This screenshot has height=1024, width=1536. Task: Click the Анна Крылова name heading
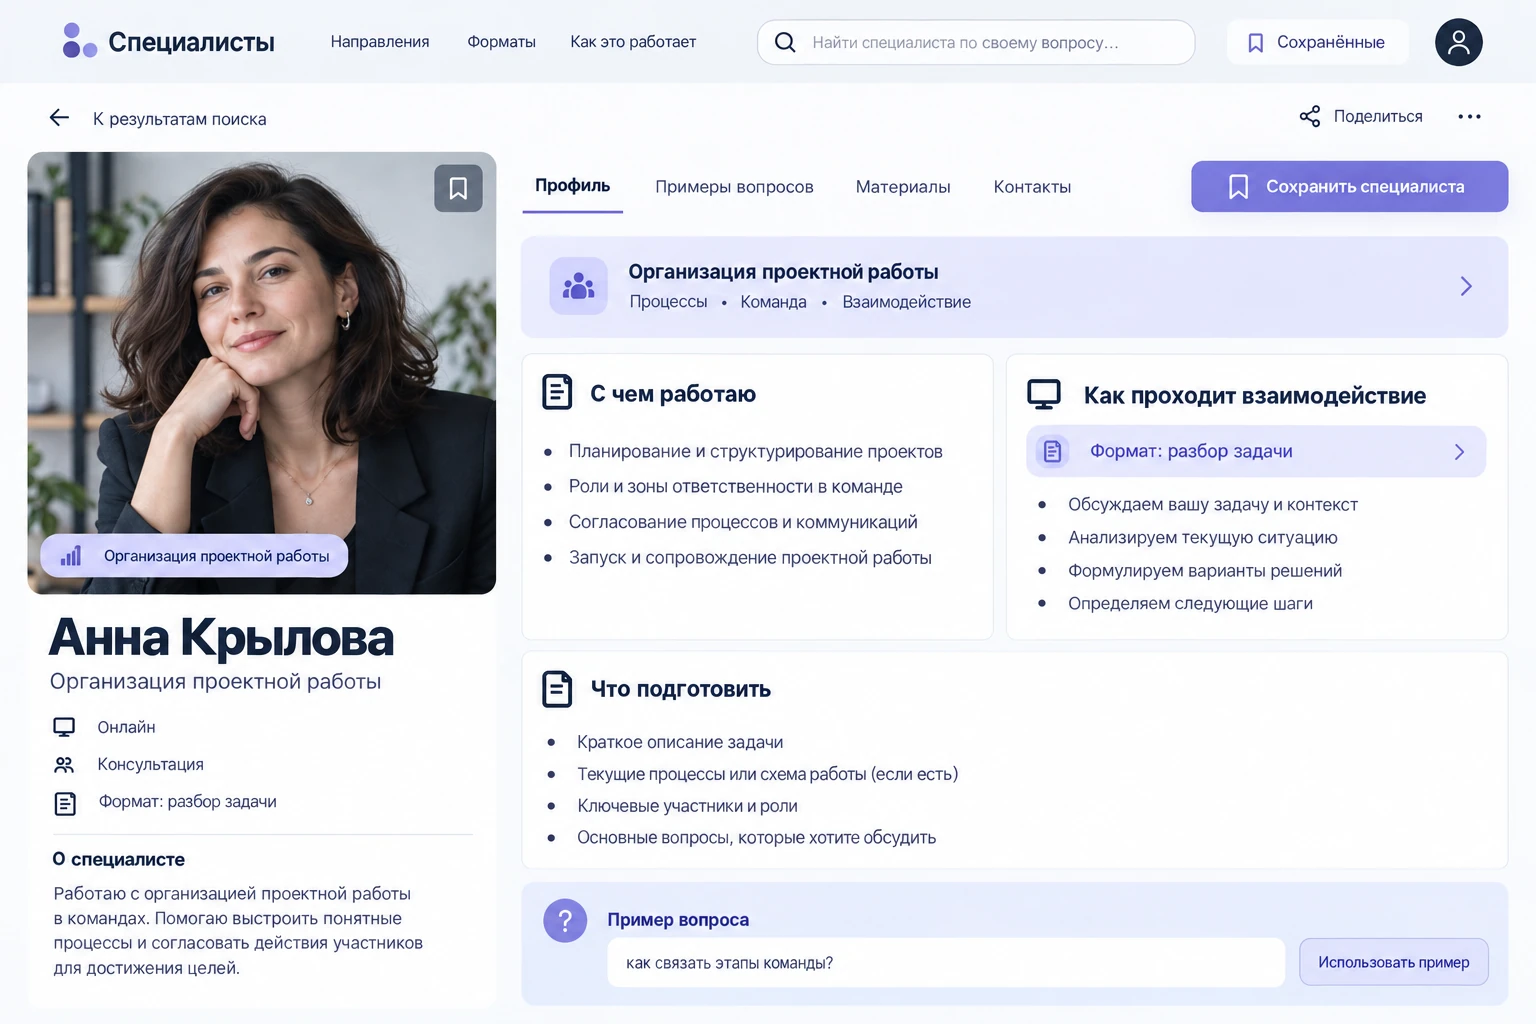[221, 637]
